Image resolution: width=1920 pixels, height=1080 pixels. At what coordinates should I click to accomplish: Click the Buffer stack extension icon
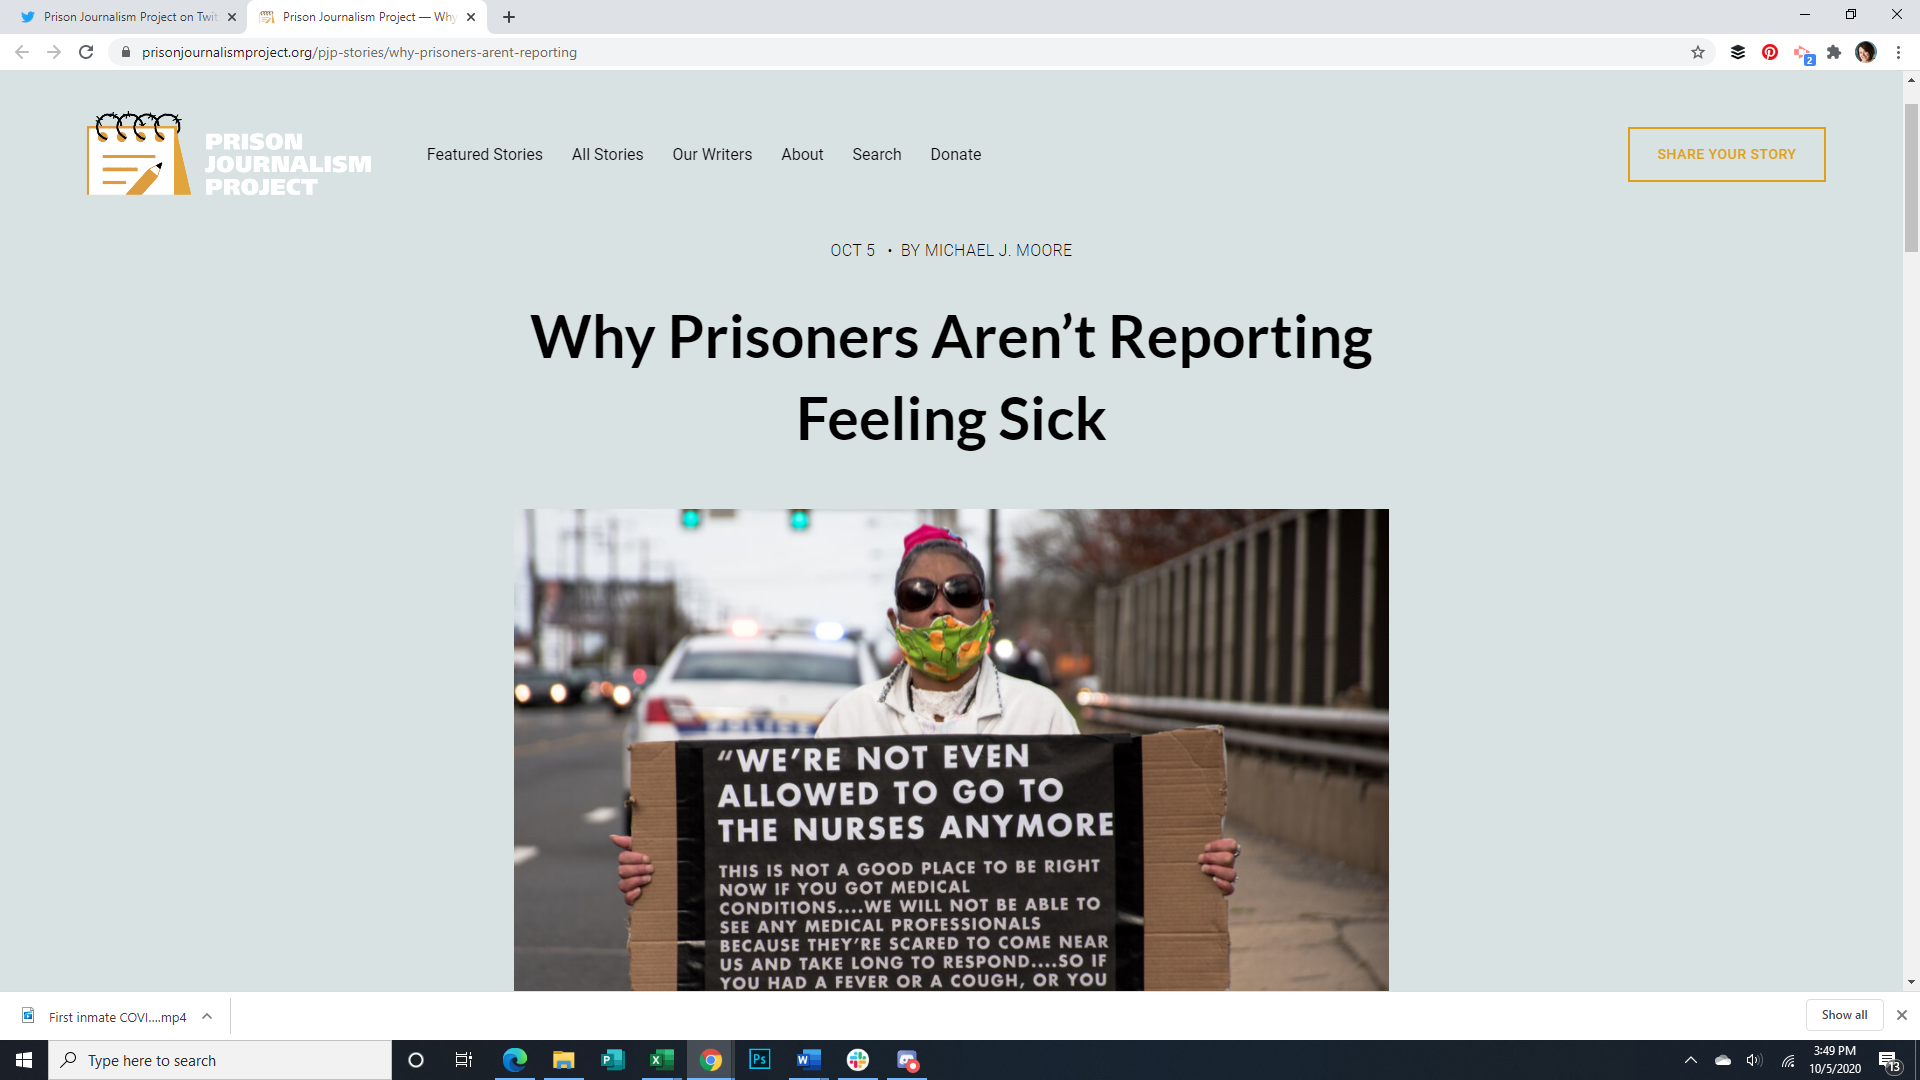tap(1738, 52)
